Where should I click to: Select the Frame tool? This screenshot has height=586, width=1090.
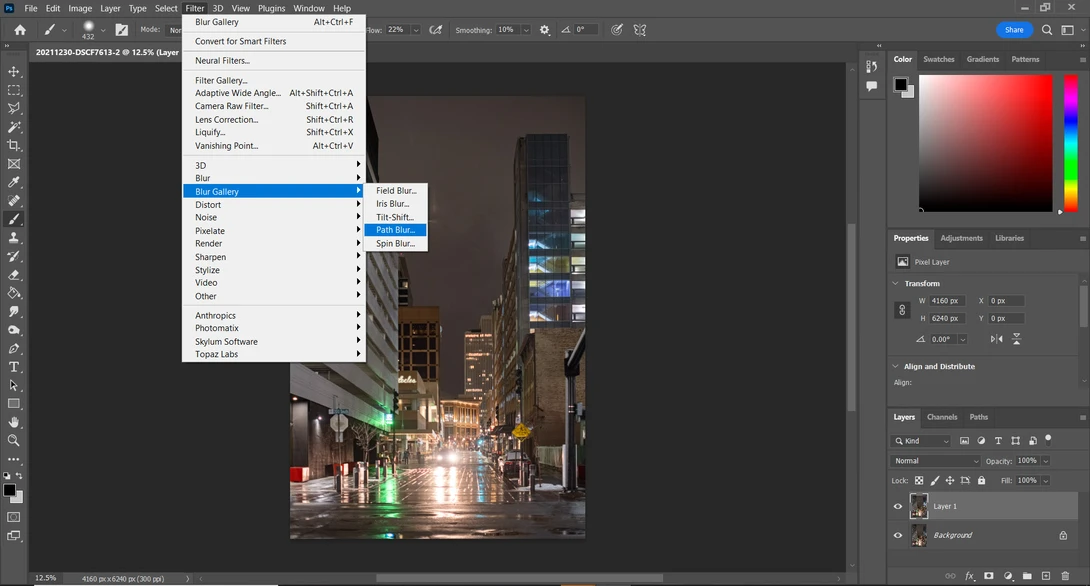click(x=13, y=164)
